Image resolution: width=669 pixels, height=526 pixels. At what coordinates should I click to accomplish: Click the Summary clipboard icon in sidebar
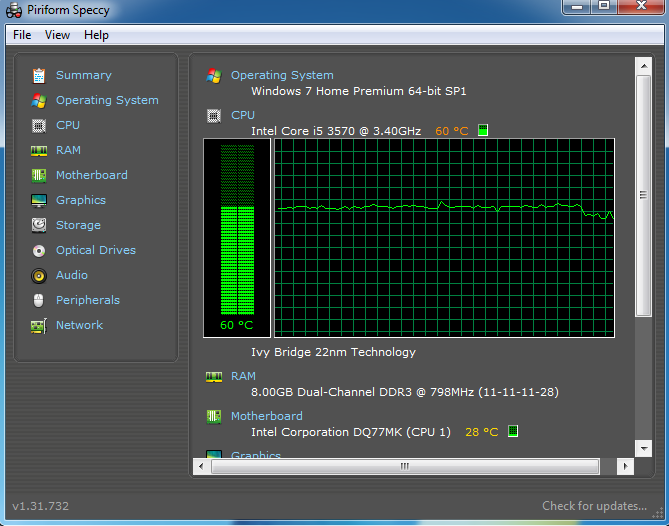39,76
